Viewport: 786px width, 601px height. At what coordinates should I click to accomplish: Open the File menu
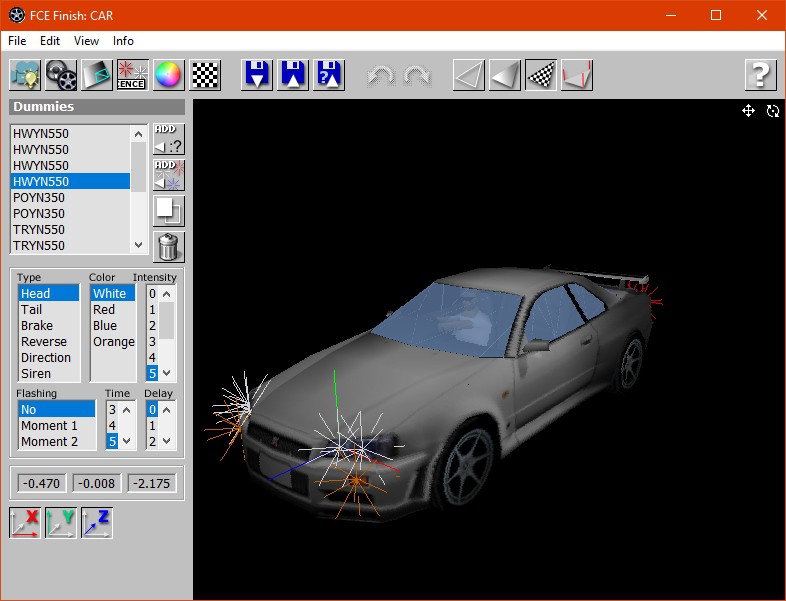17,41
